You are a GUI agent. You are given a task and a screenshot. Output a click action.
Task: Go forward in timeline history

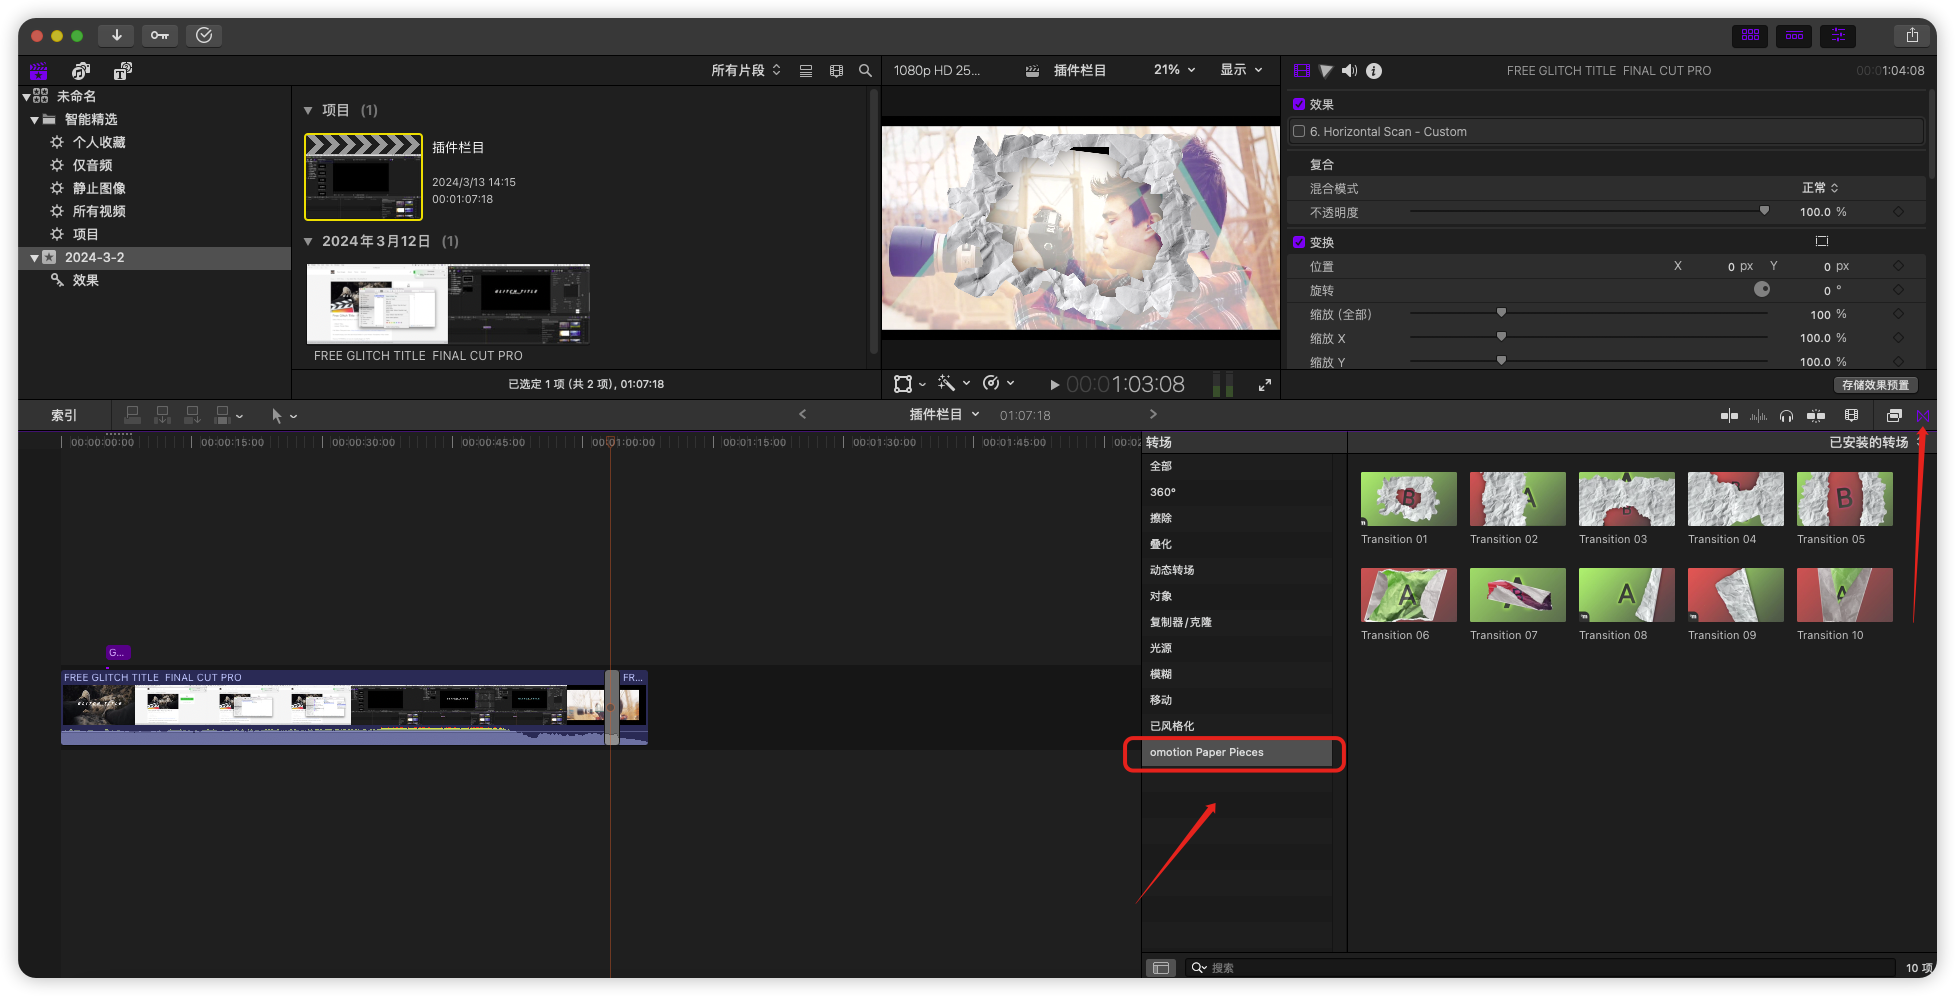coord(1153,414)
